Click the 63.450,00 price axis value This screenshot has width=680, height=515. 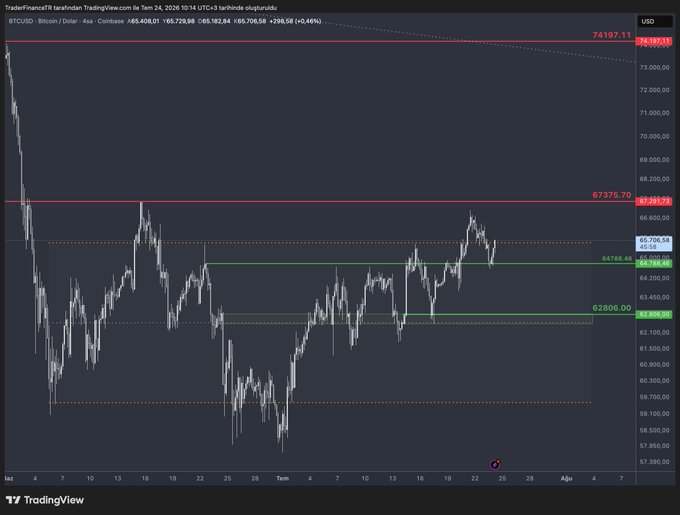click(654, 297)
